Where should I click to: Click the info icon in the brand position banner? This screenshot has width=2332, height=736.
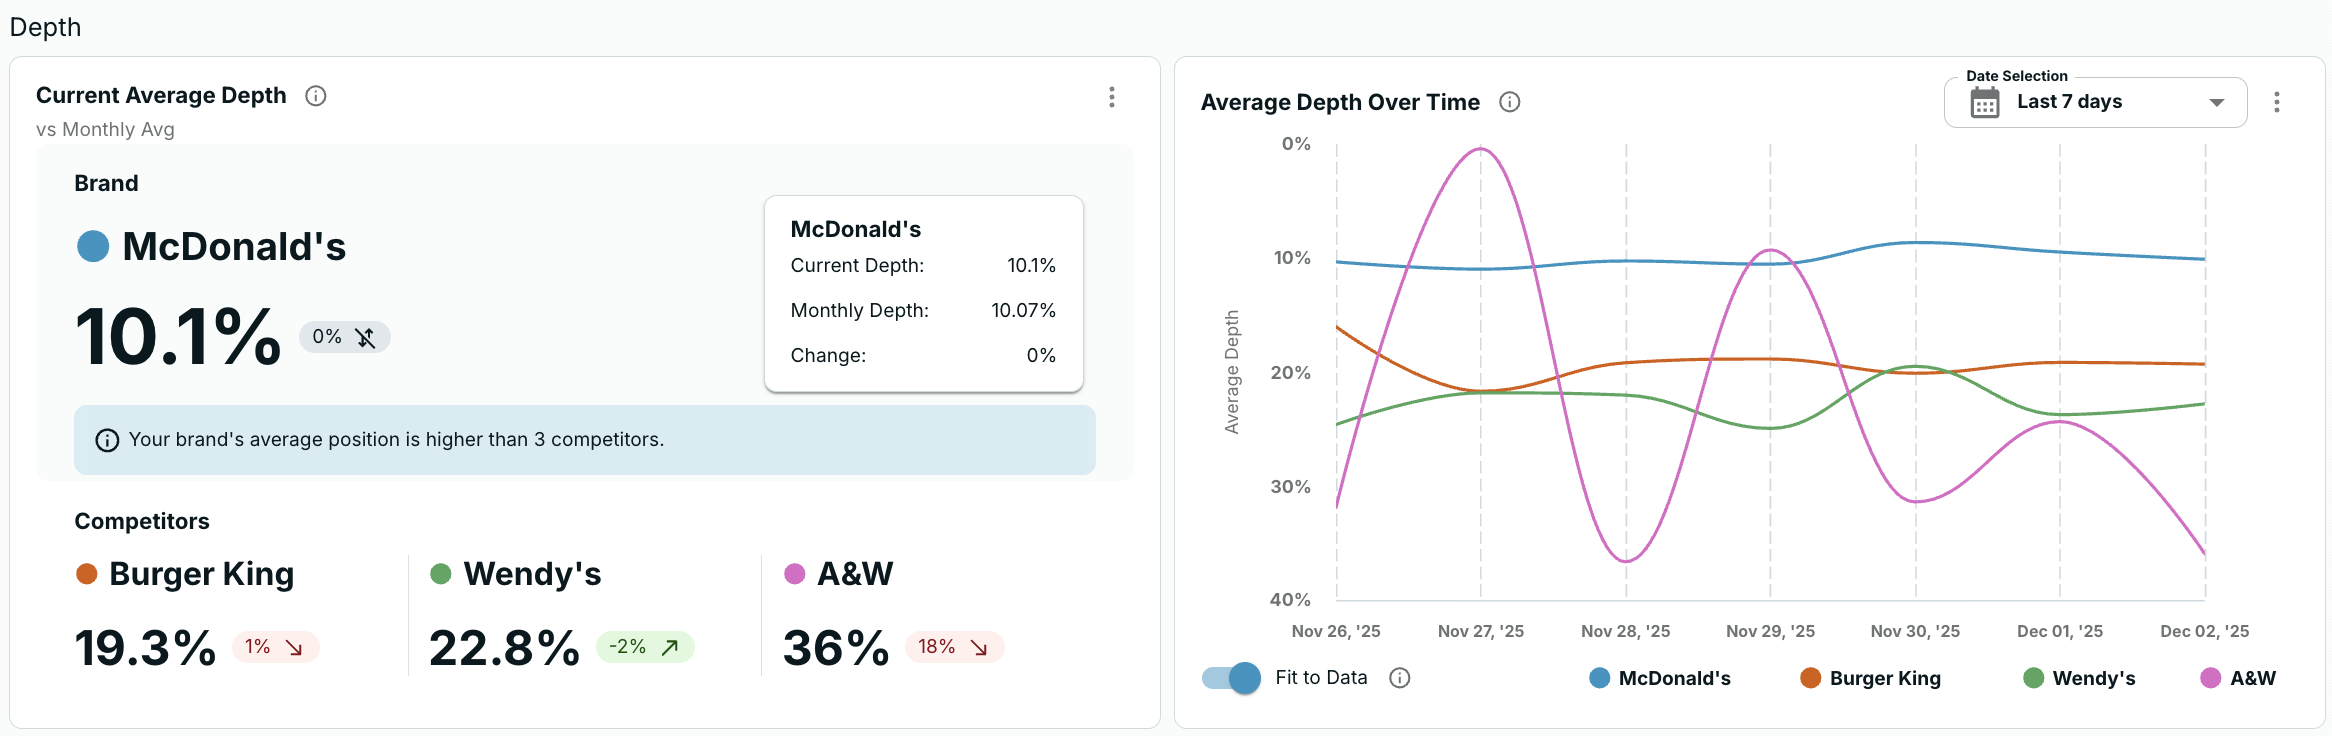[107, 440]
